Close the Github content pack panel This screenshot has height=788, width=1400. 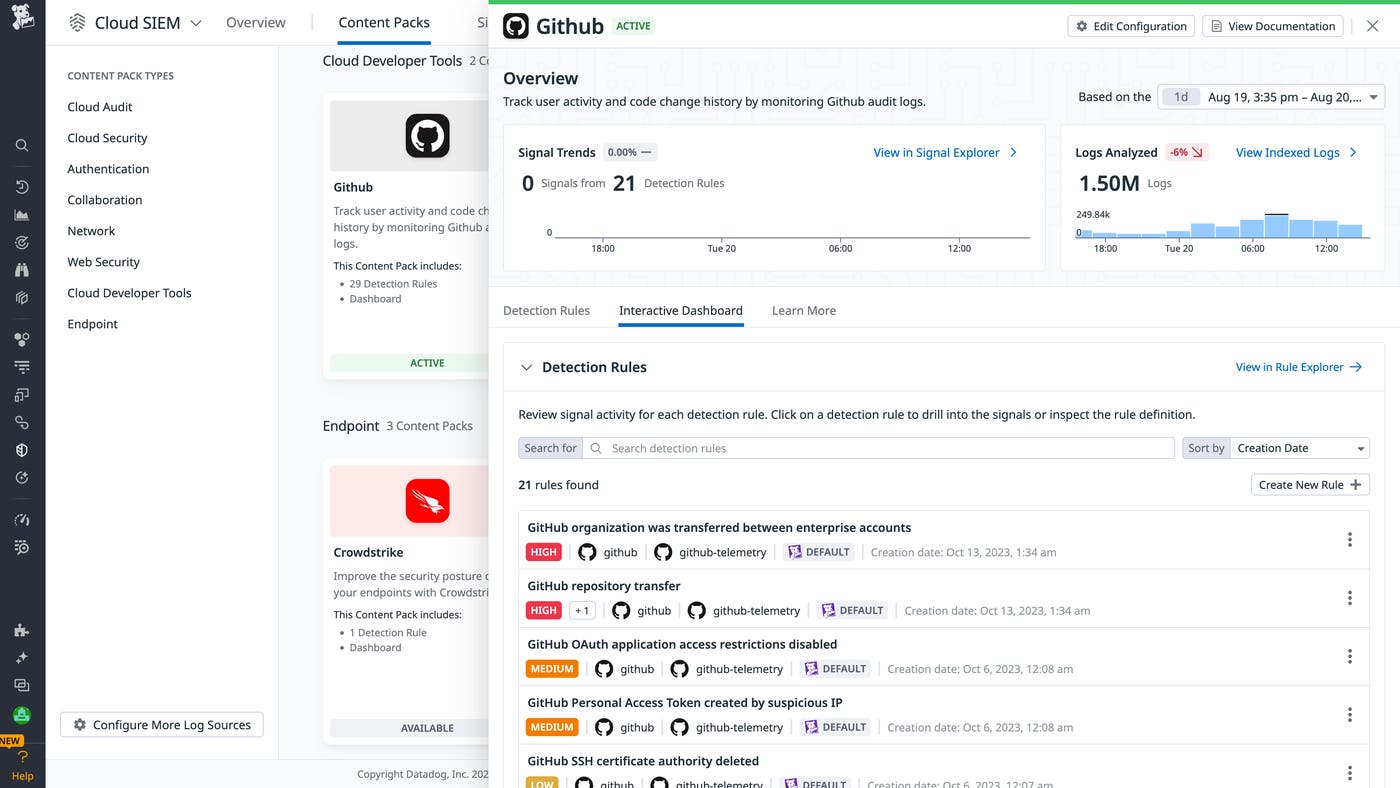tap(1372, 26)
